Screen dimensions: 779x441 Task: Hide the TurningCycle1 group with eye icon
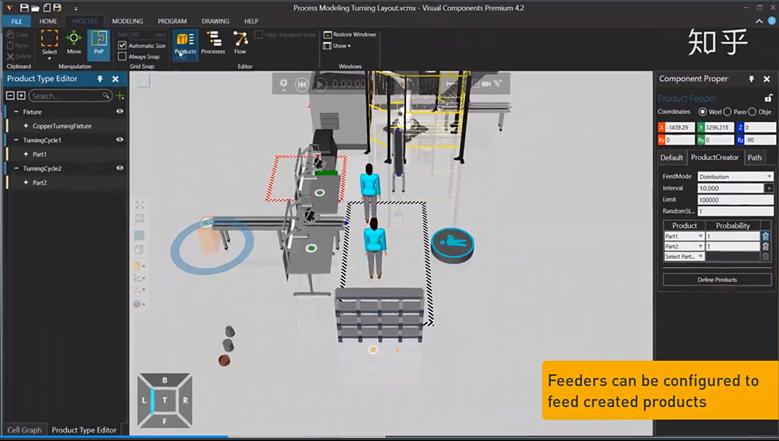120,140
